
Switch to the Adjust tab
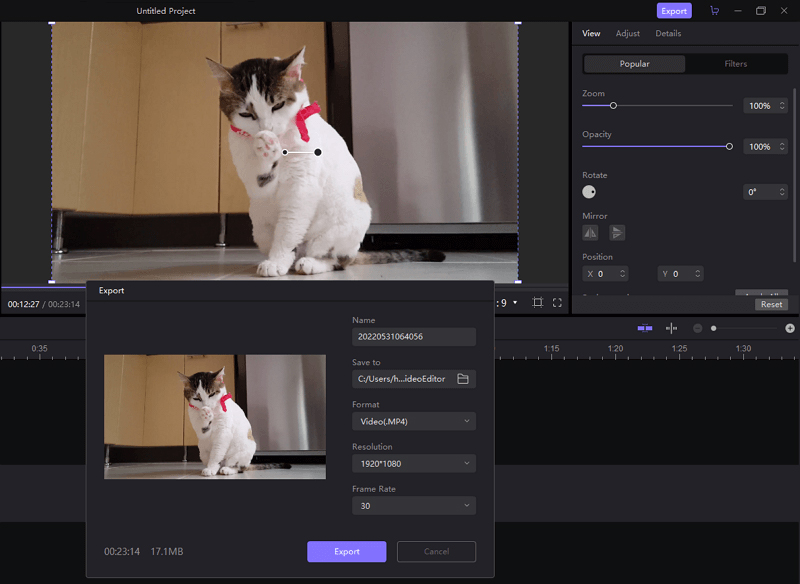coord(628,33)
